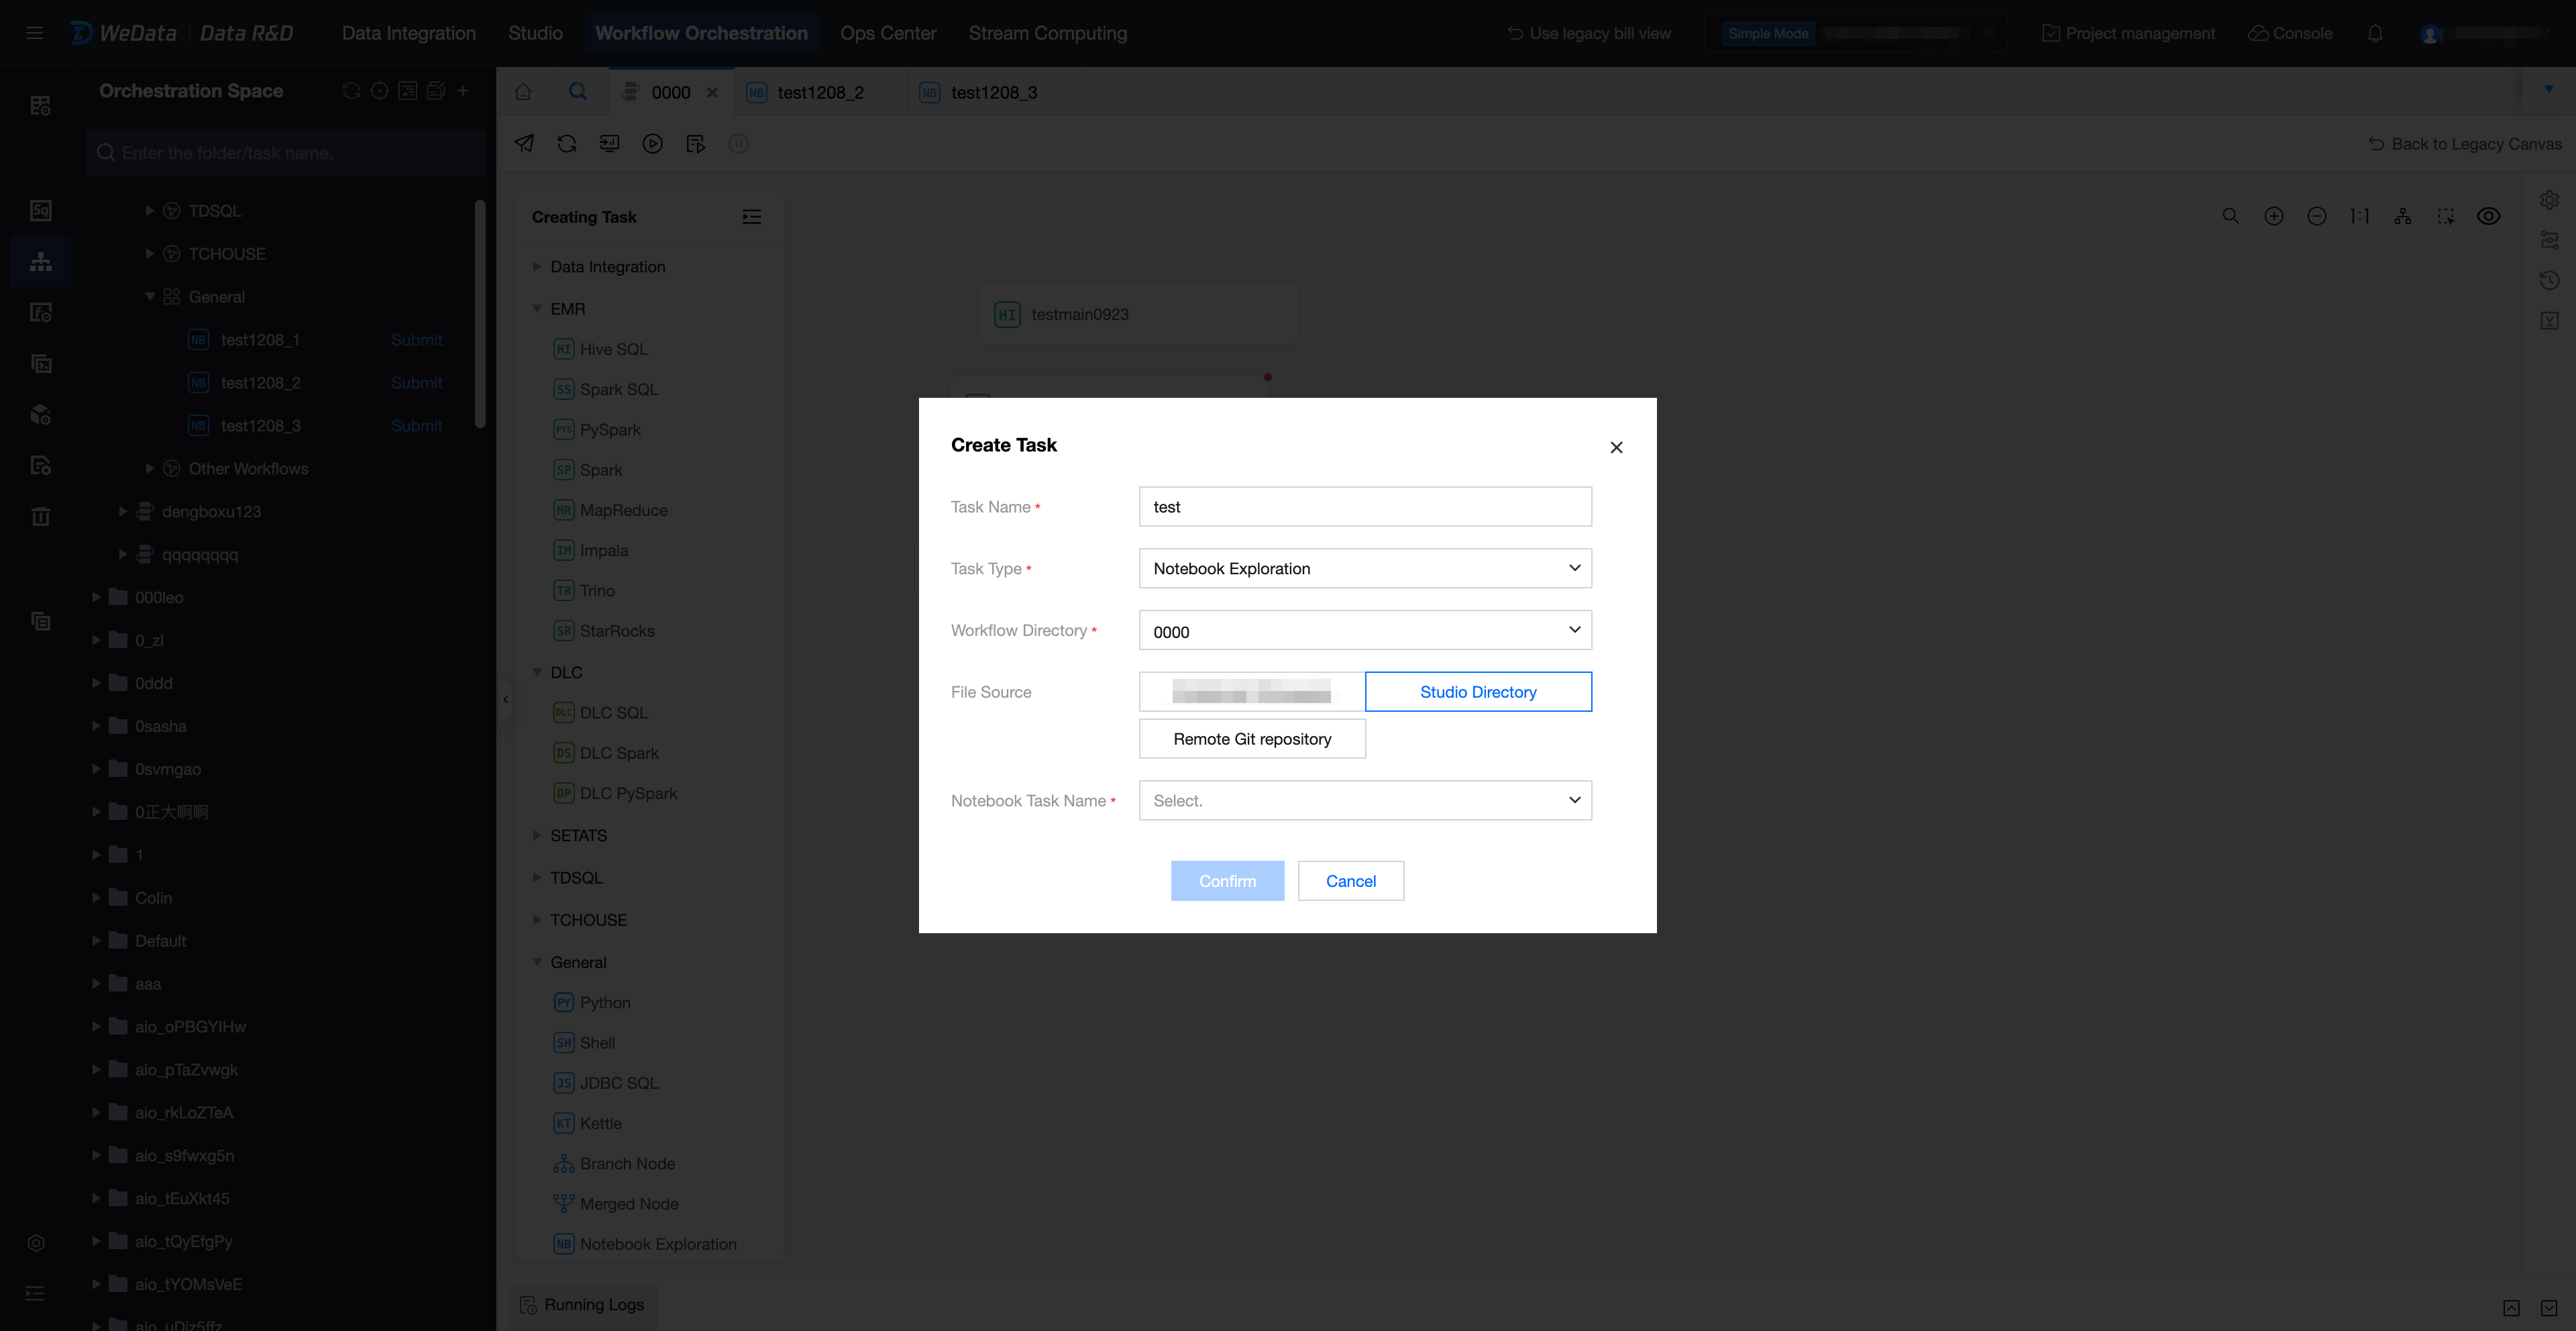Close the Create Task dialog
The height and width of the screenshot is (1331, 2576).
pos(1616,447)
